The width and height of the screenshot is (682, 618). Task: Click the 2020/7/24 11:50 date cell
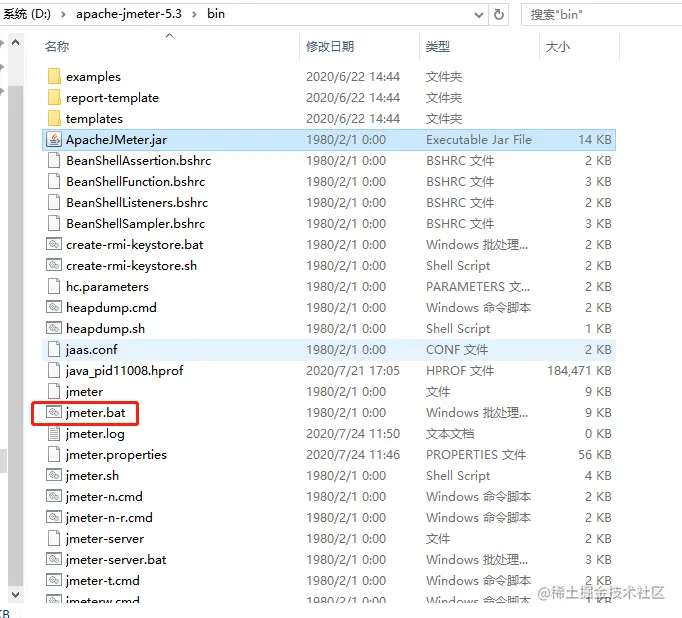[x=353, y=434]
